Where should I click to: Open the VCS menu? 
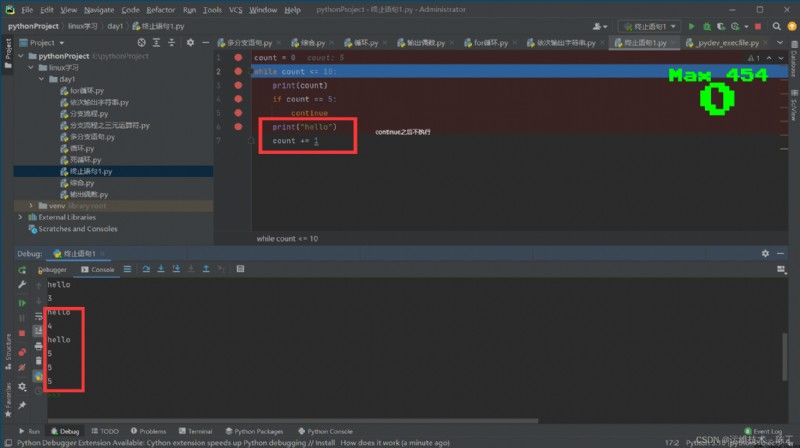click(235, 10)
